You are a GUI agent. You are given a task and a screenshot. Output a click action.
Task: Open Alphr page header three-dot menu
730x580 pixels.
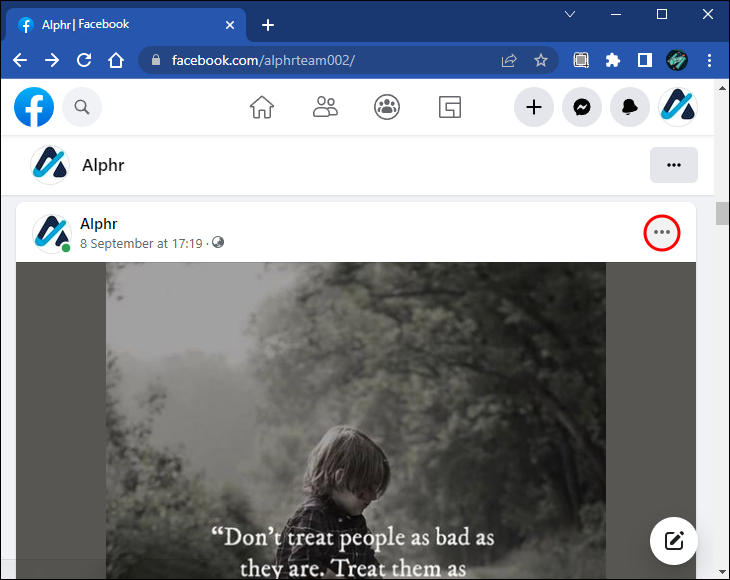[674, 165]
